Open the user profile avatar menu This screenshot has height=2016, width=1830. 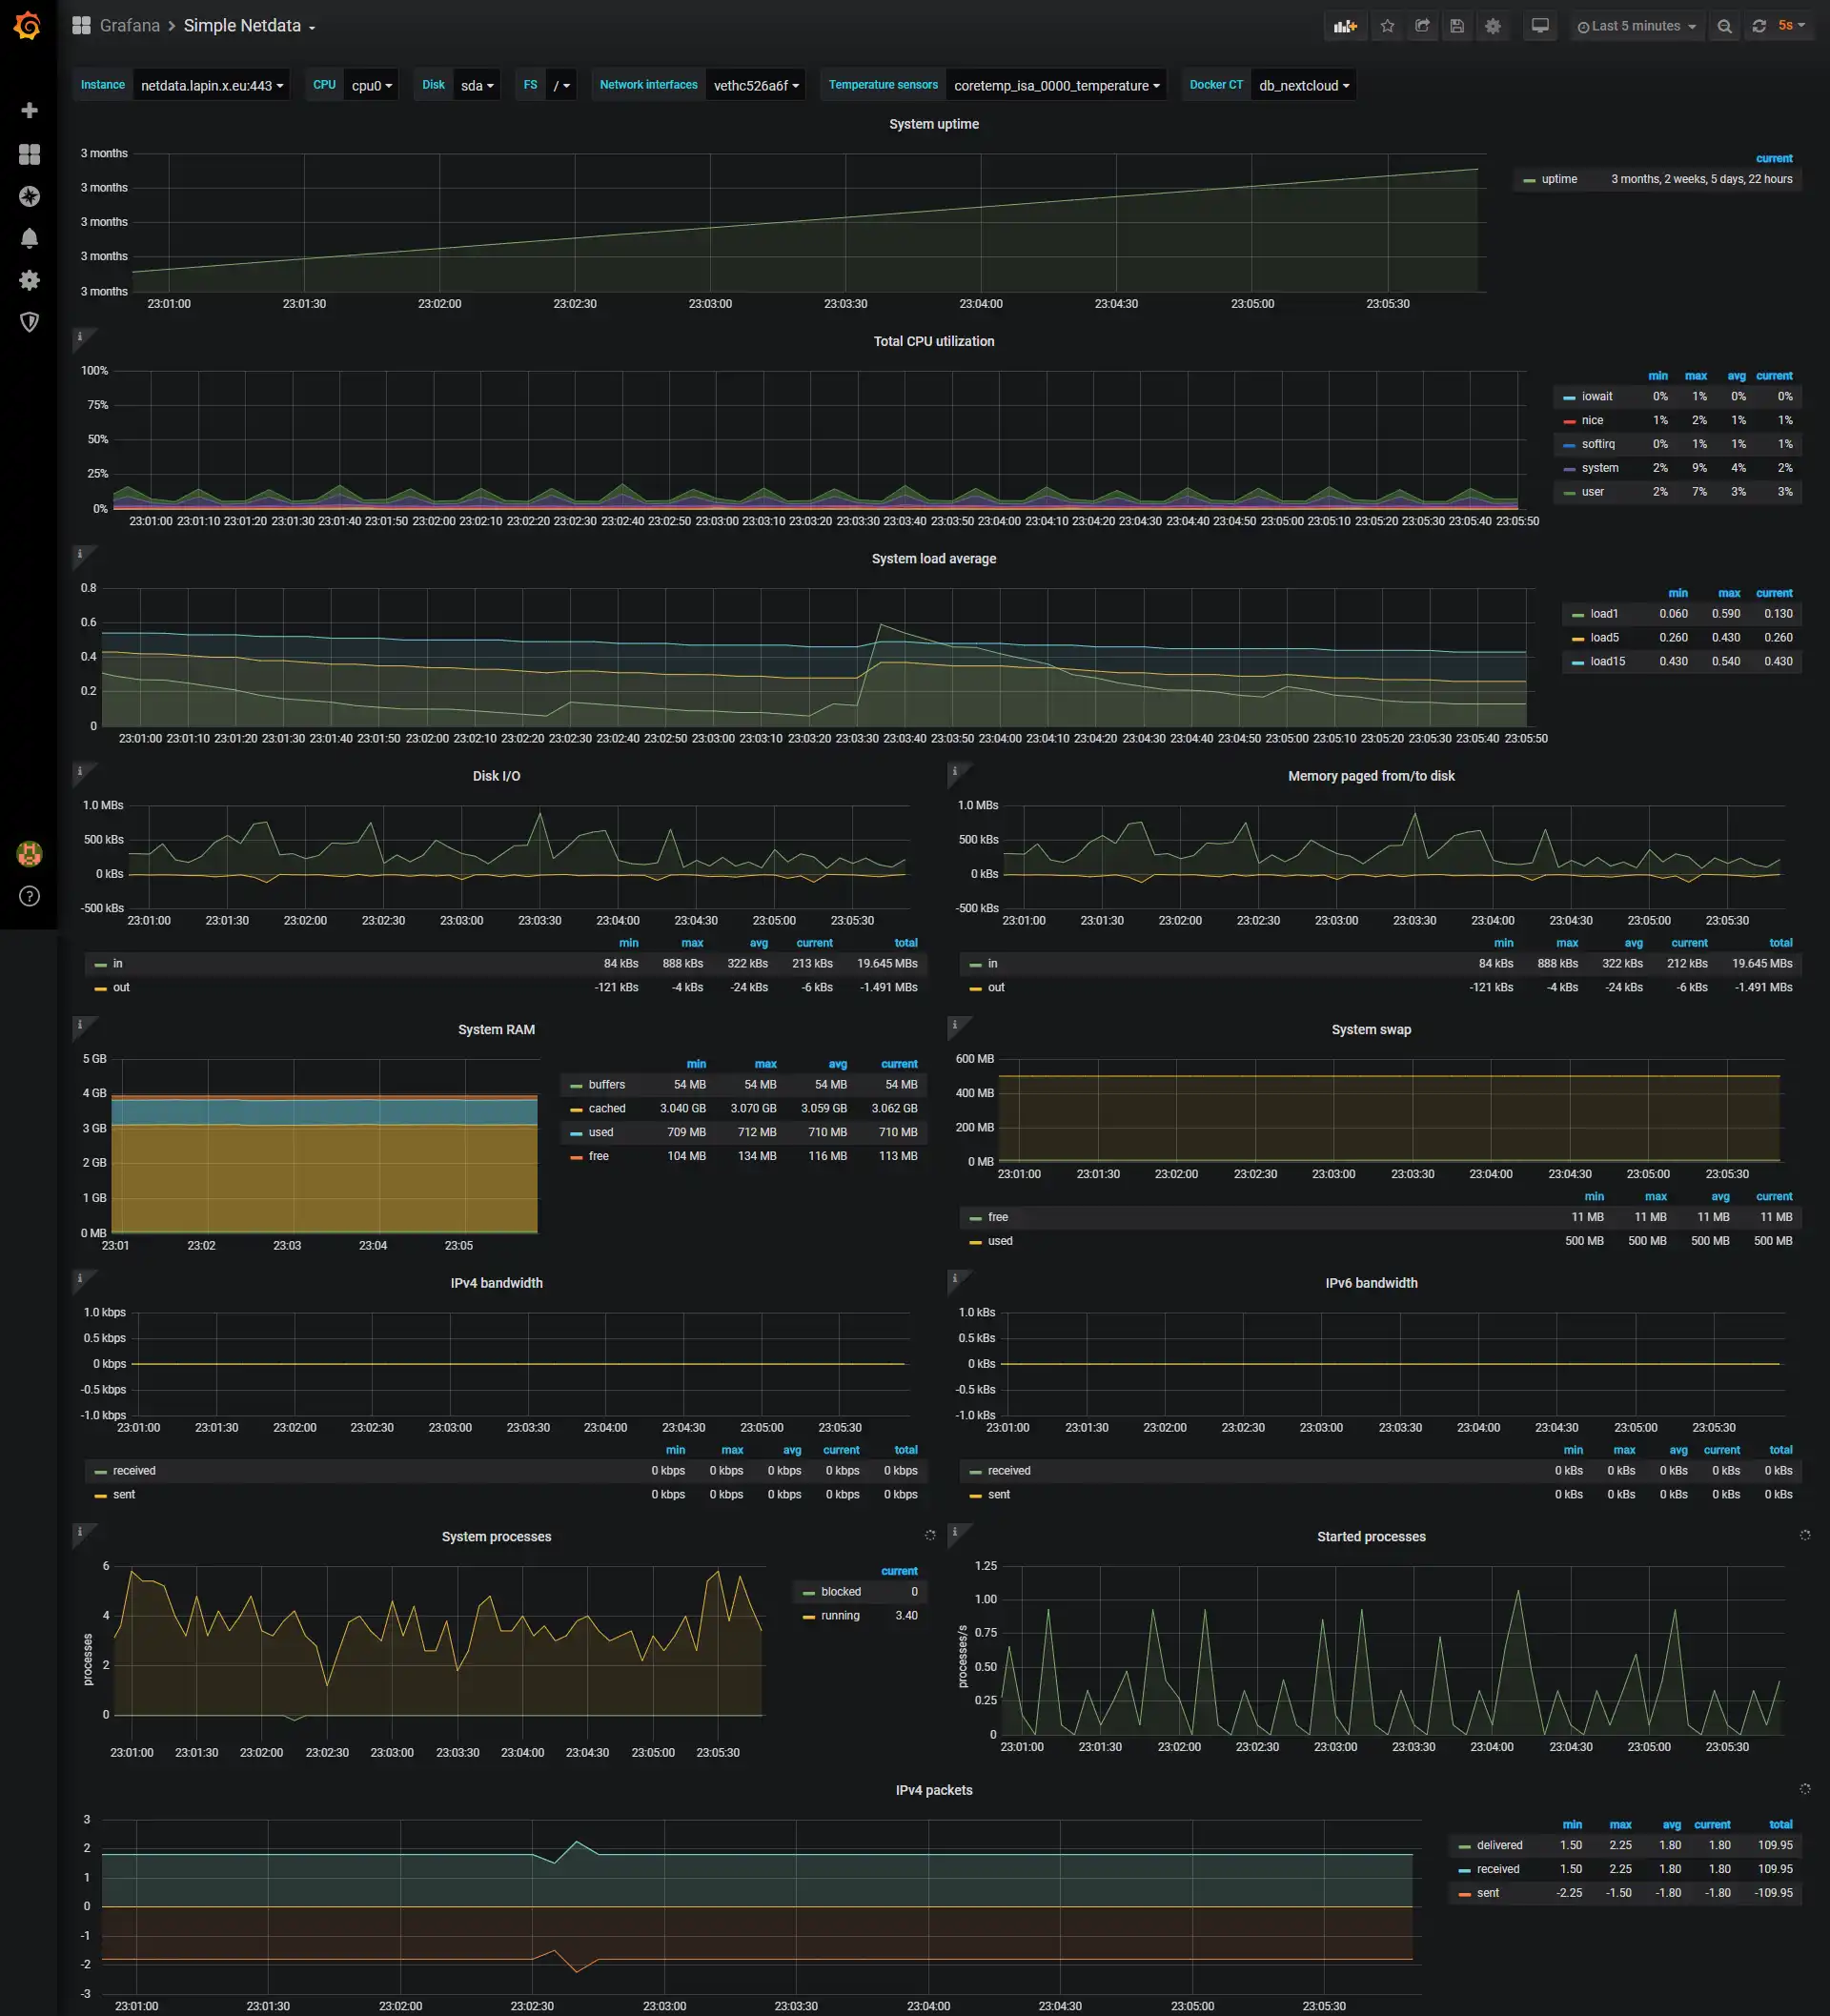pos(29,854)
